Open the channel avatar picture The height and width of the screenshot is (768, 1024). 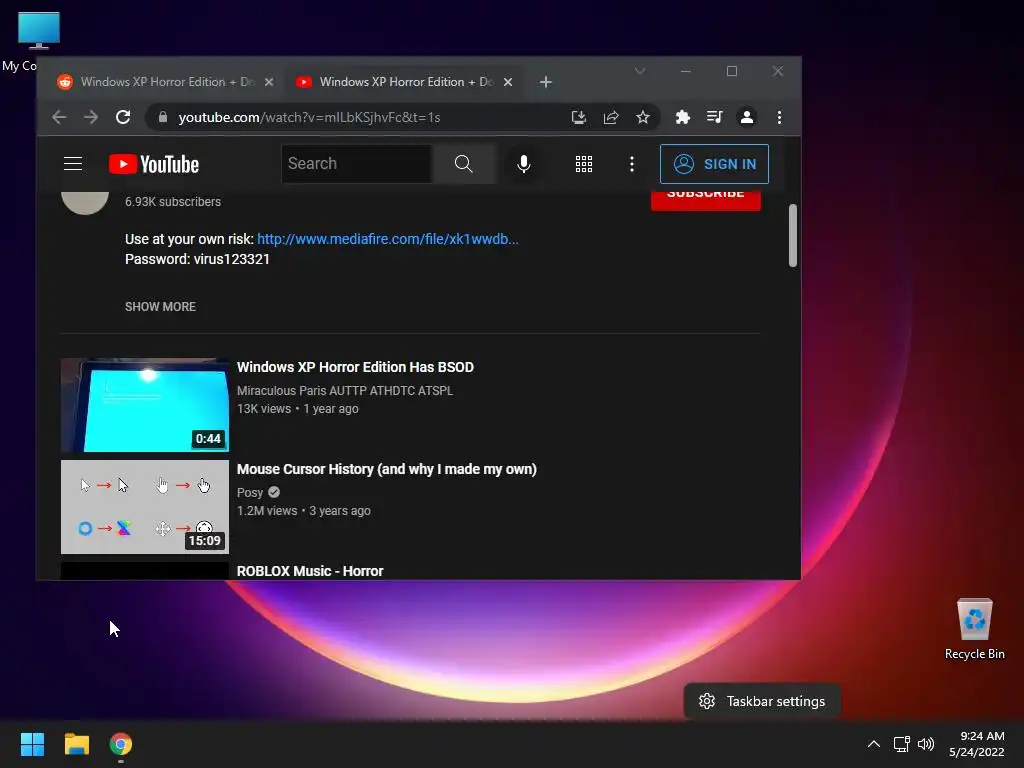[85, 201]
